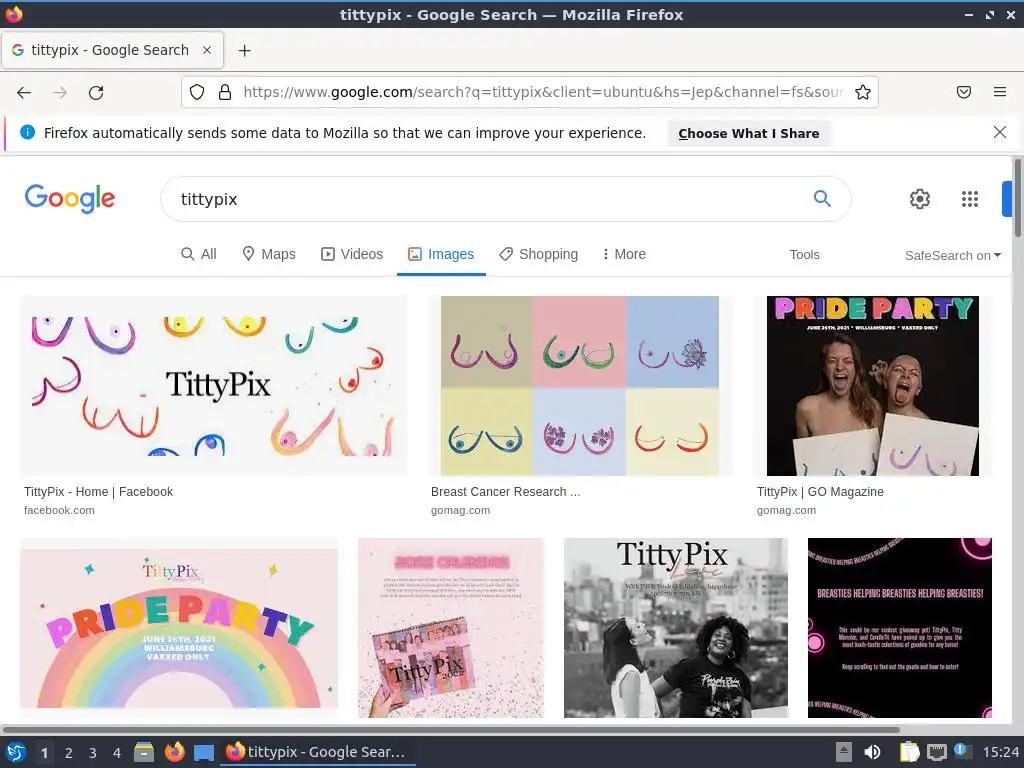The height and width of the screenshot is (768, 1024).
Task: Click the network monitor tray icon
Action: (936, 752)
